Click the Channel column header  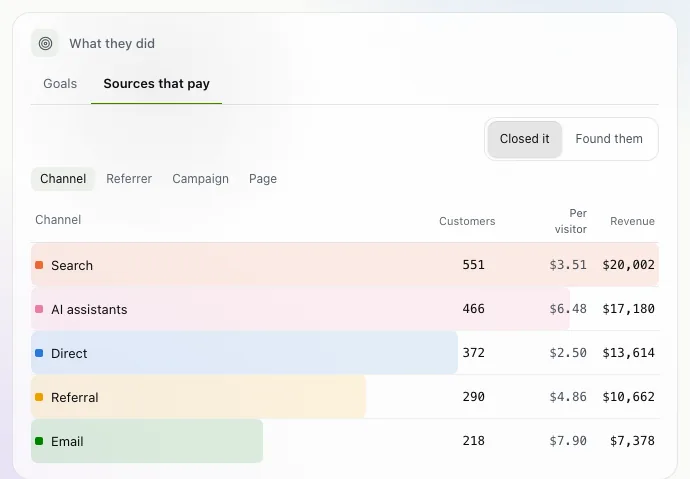(58, 219)
